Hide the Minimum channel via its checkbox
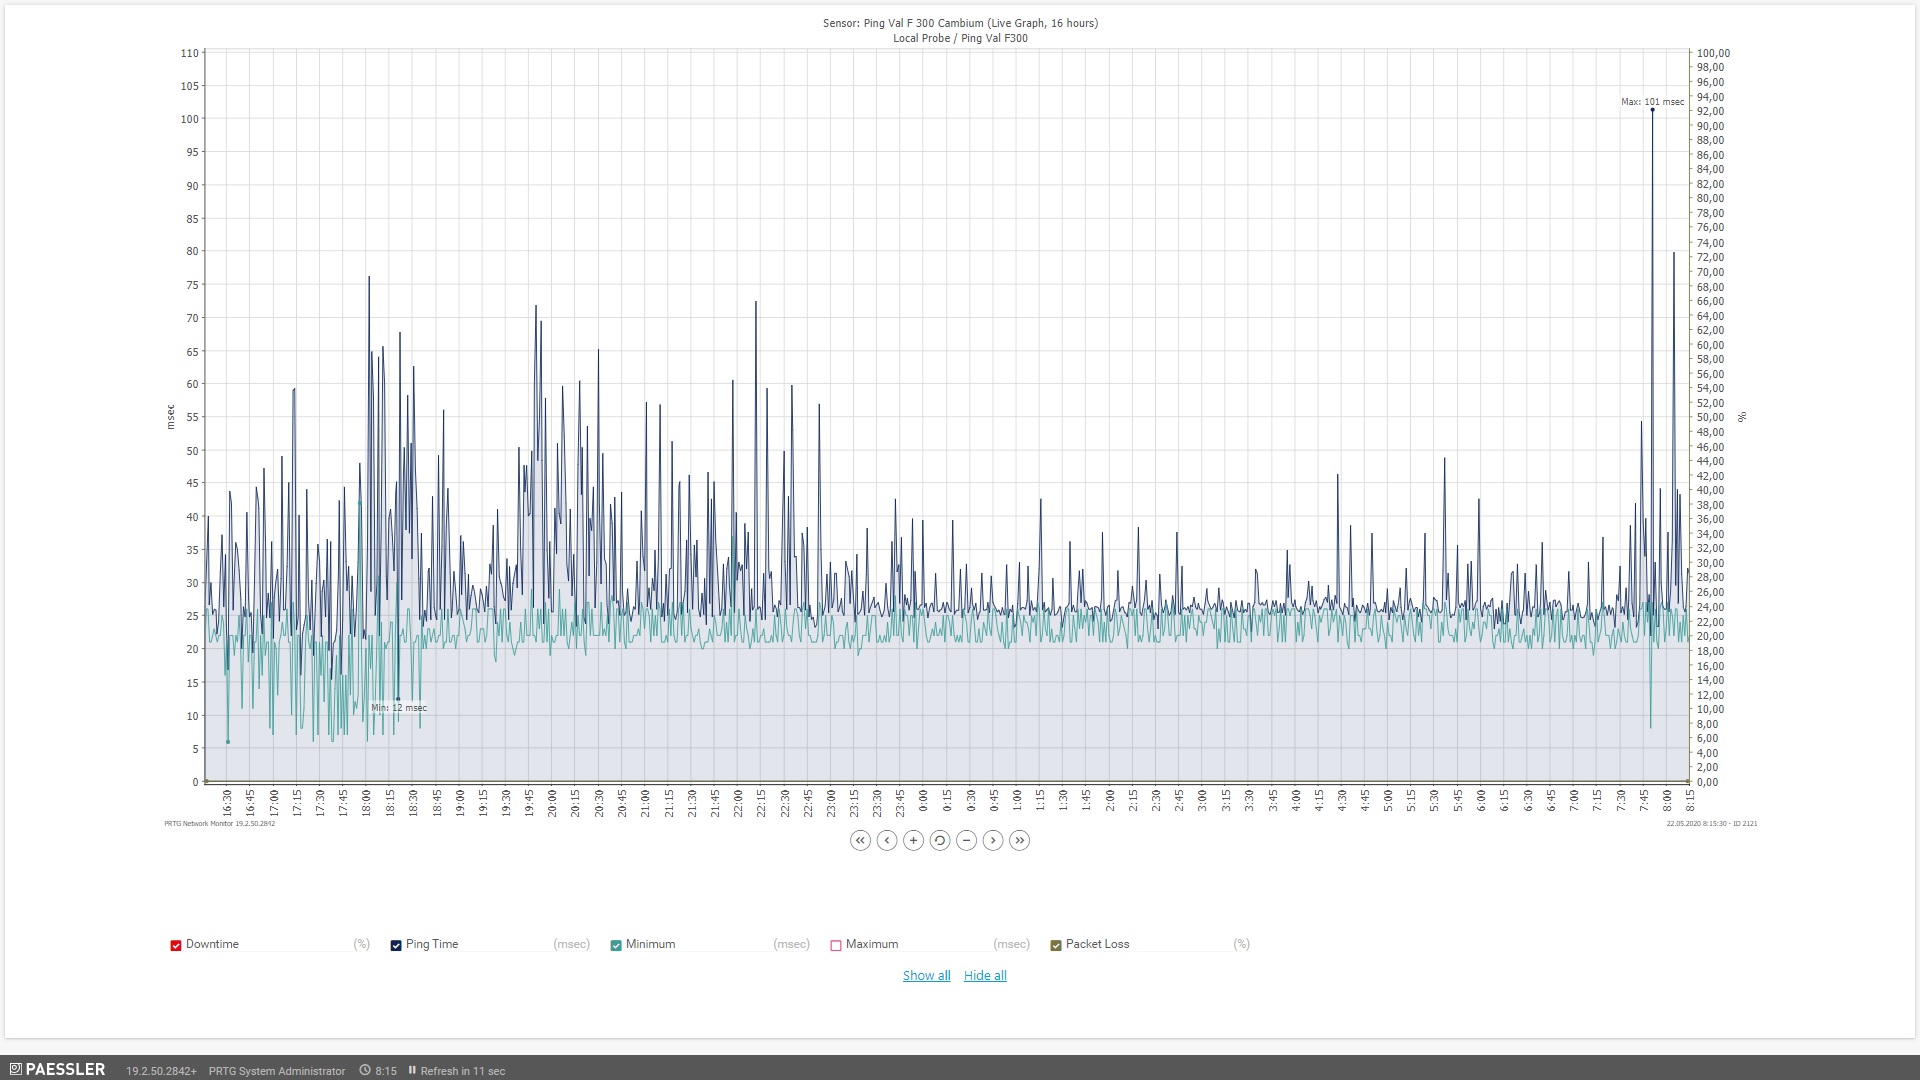Screen dimensions: 1920x1080 (616, 945)
